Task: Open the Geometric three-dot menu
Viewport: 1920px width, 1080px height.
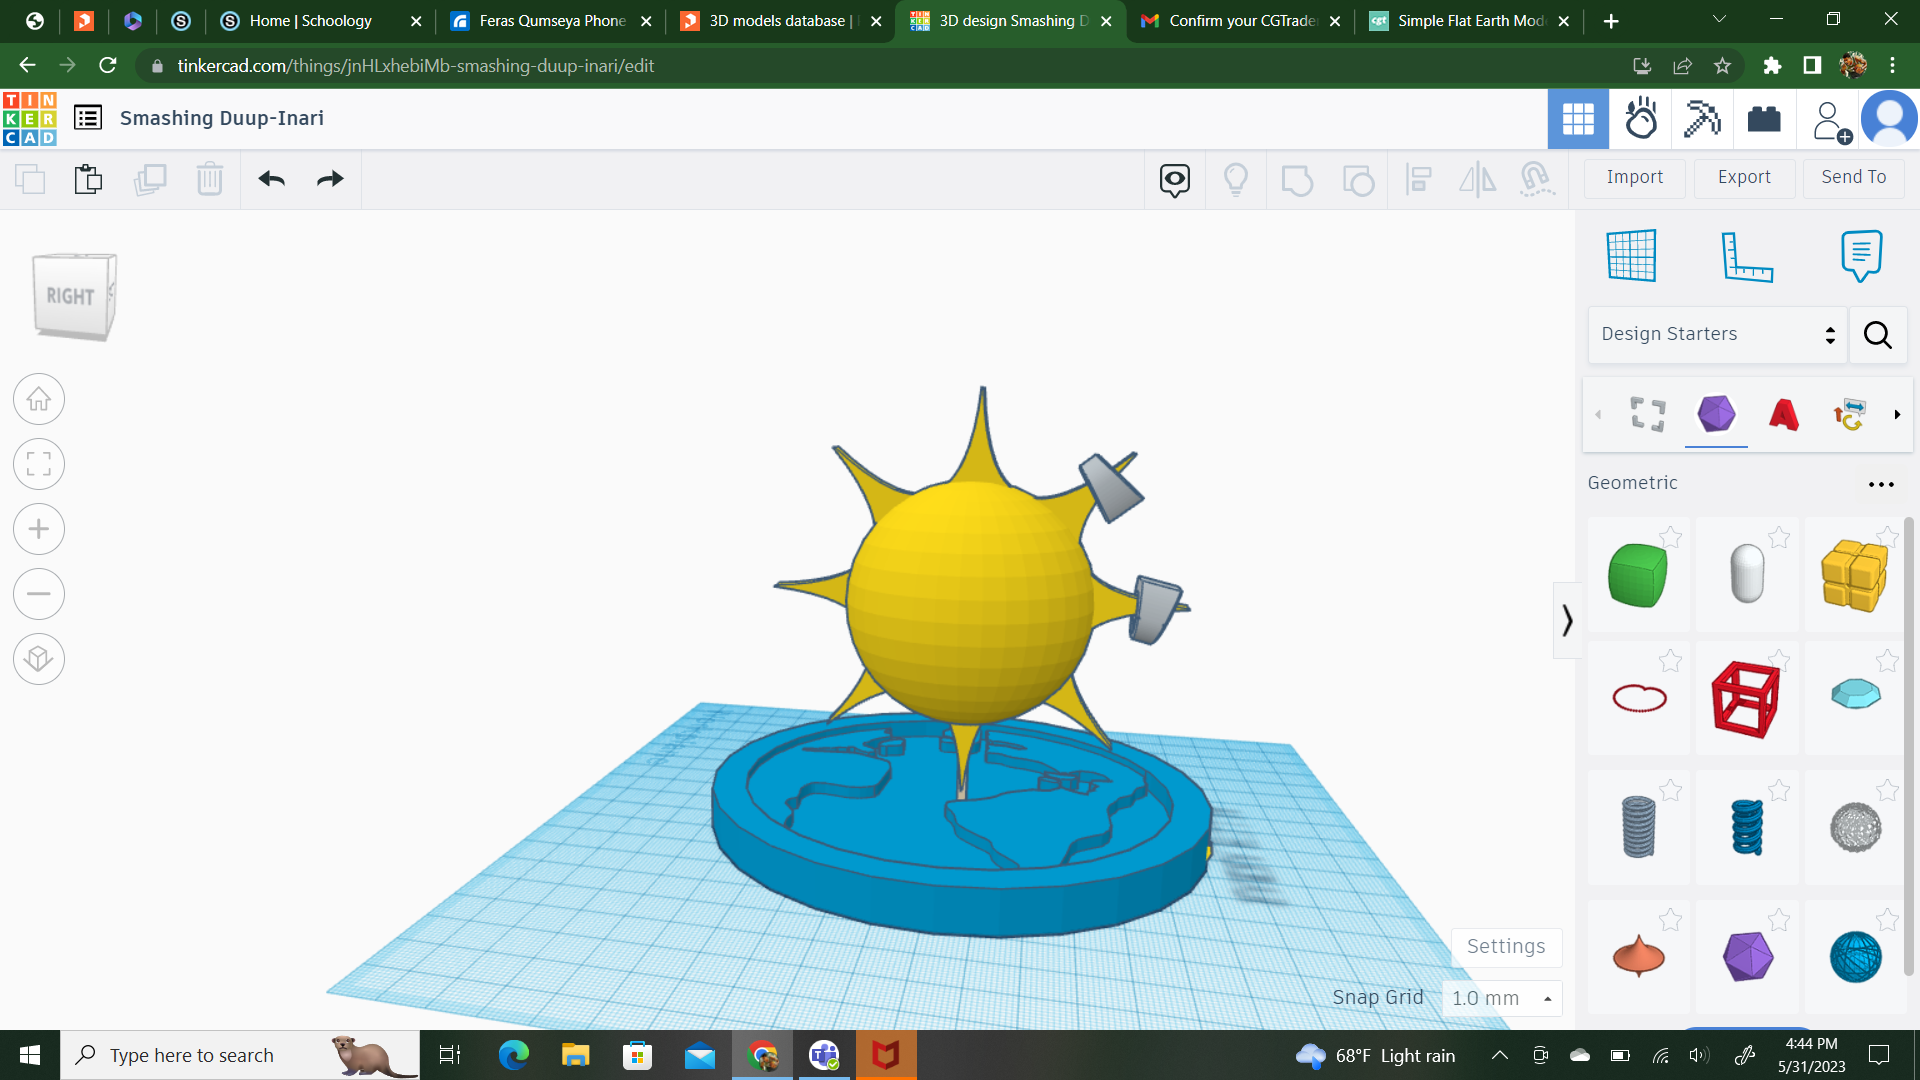Action: point(1881,484)
